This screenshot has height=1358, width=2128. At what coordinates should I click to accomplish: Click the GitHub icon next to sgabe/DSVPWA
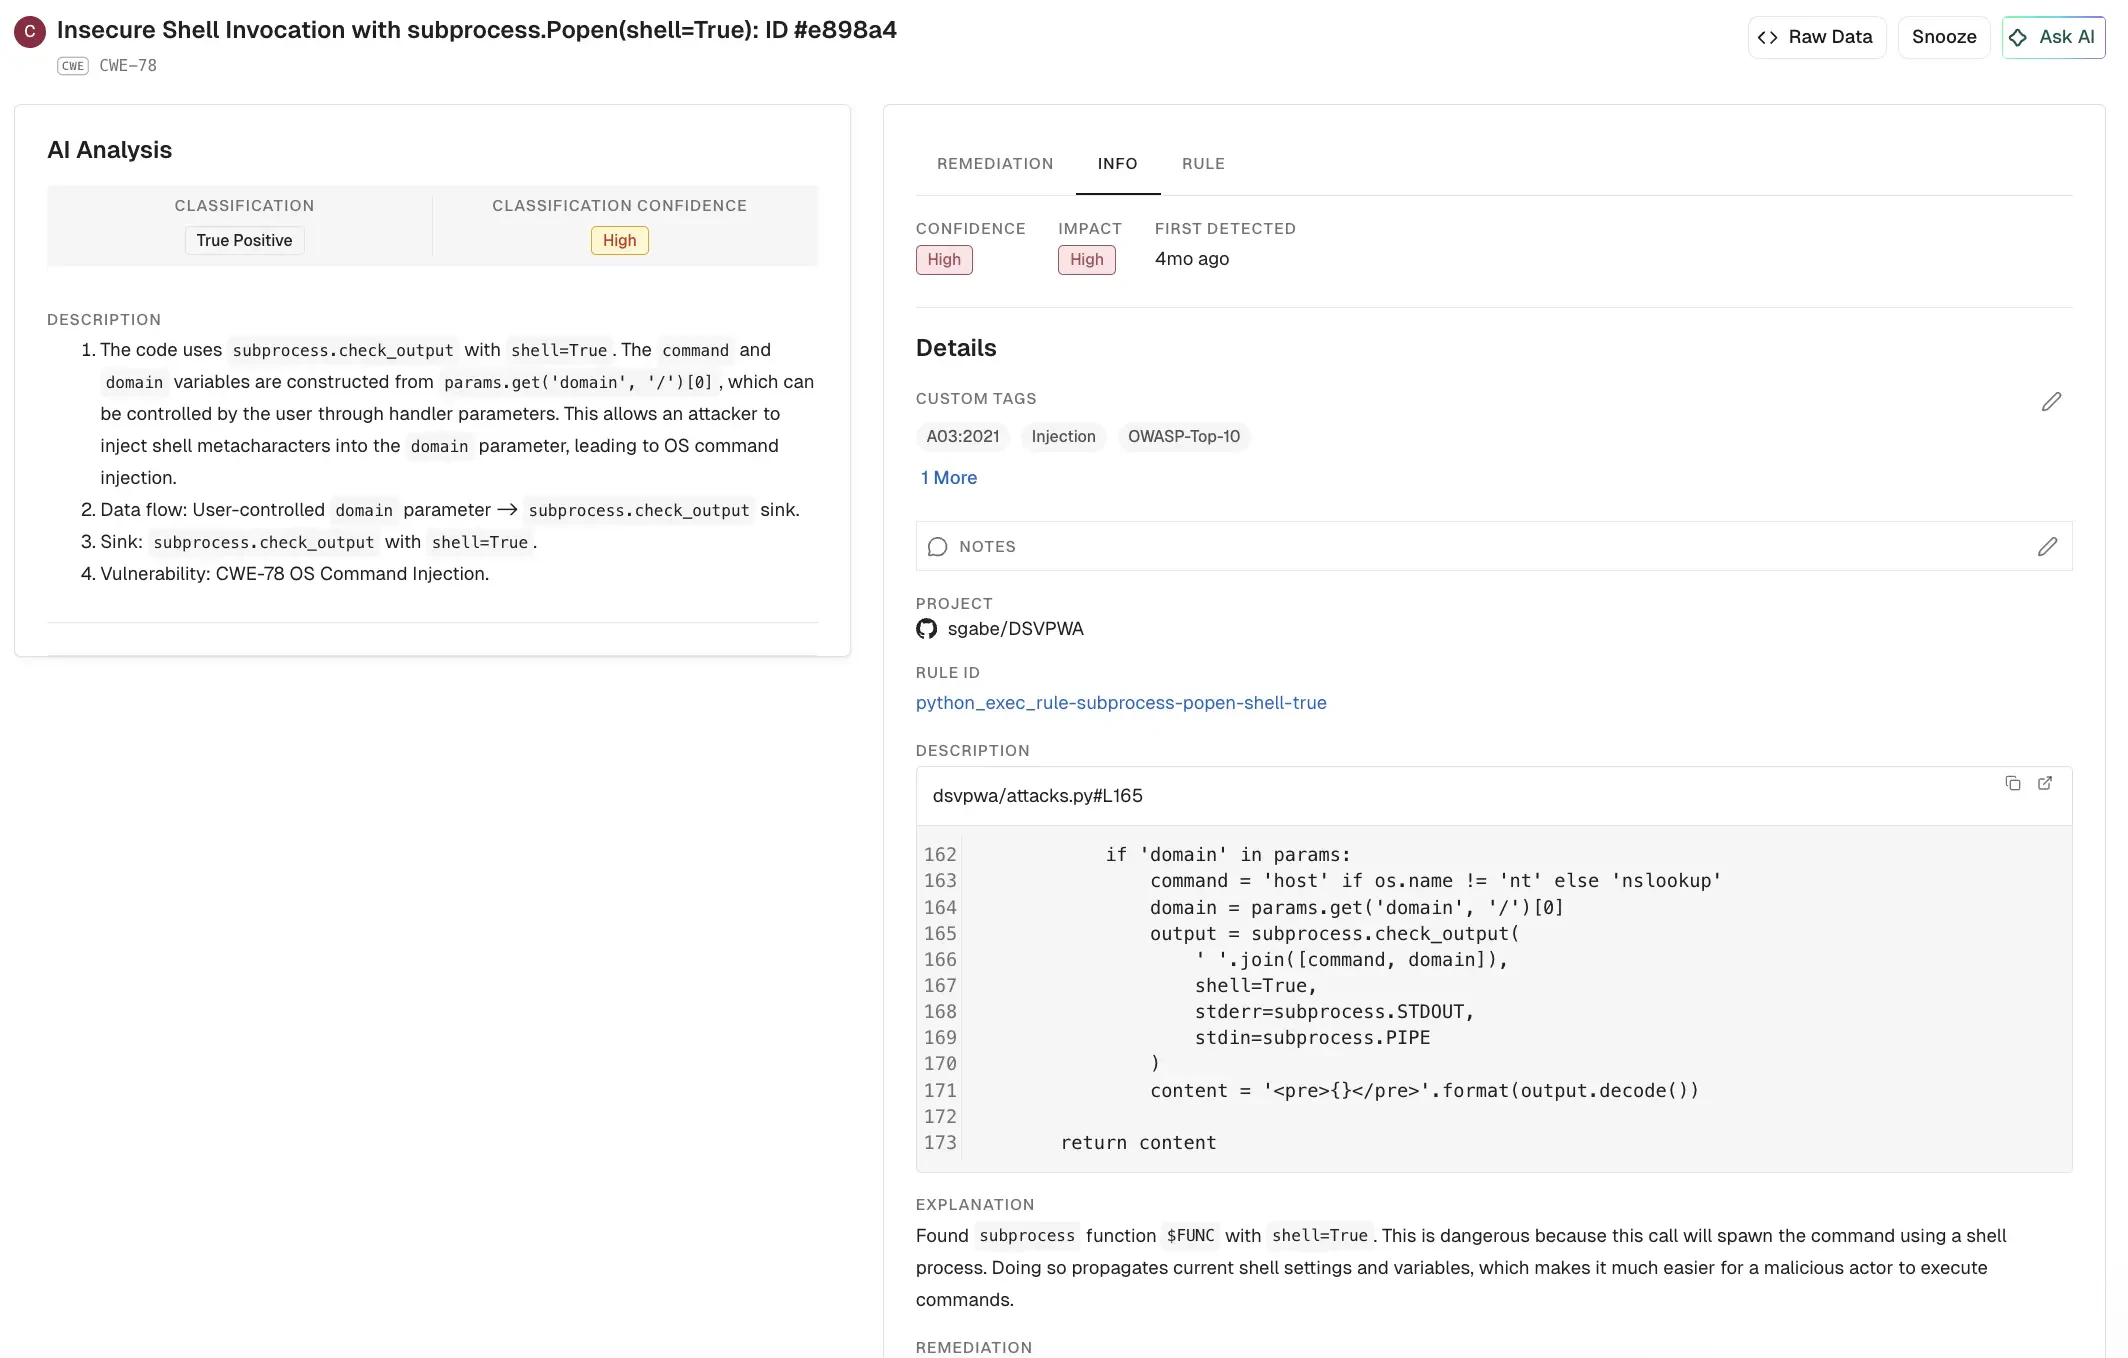point(927,628)
